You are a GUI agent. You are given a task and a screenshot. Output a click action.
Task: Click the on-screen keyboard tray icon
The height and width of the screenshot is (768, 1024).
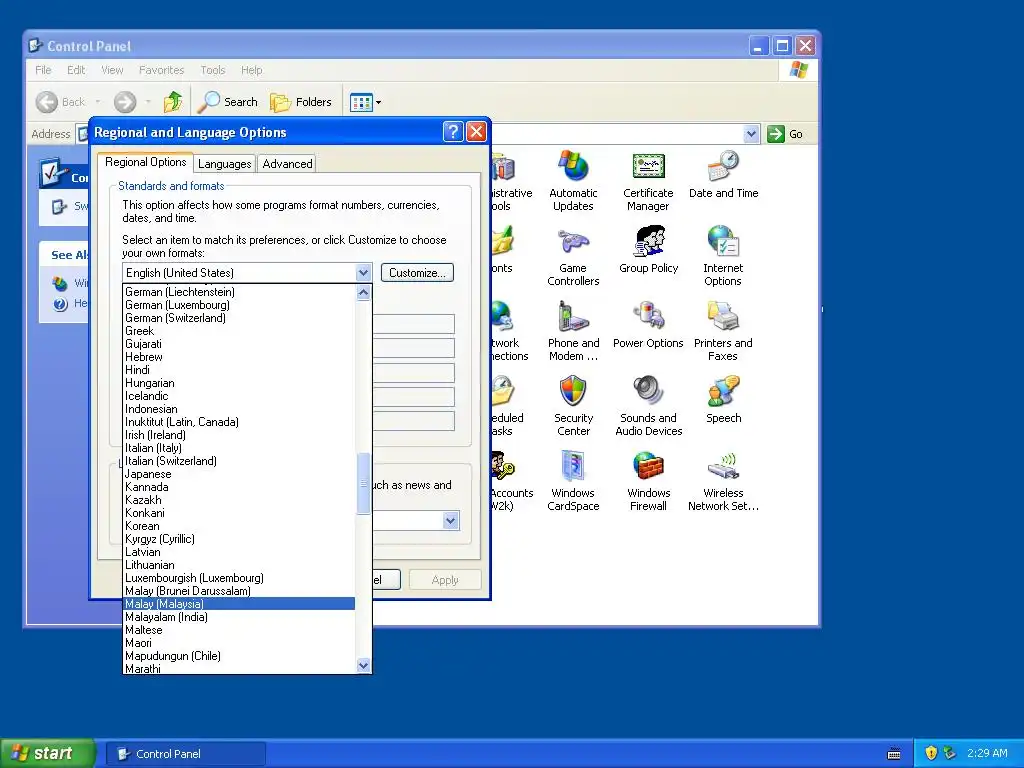894,754
